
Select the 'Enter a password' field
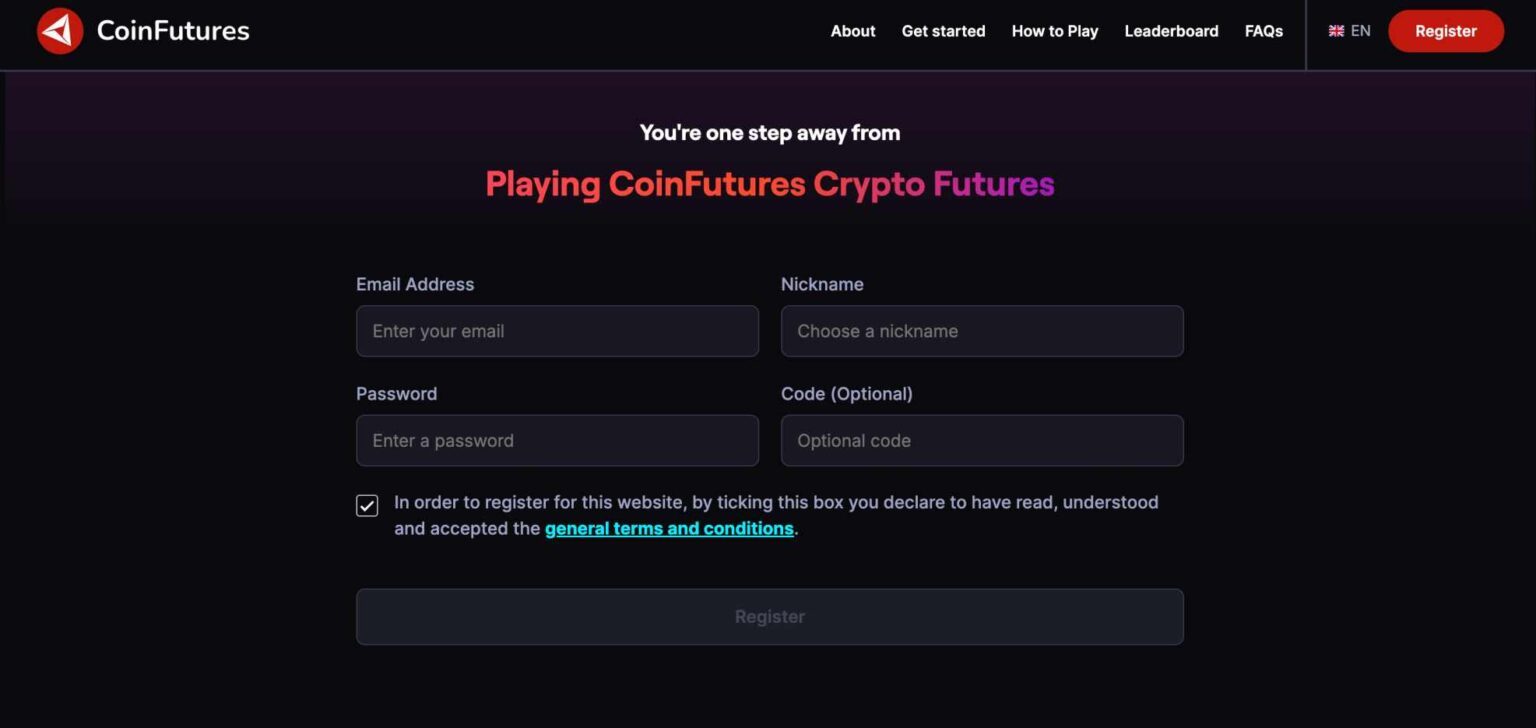tap(557, 441)
